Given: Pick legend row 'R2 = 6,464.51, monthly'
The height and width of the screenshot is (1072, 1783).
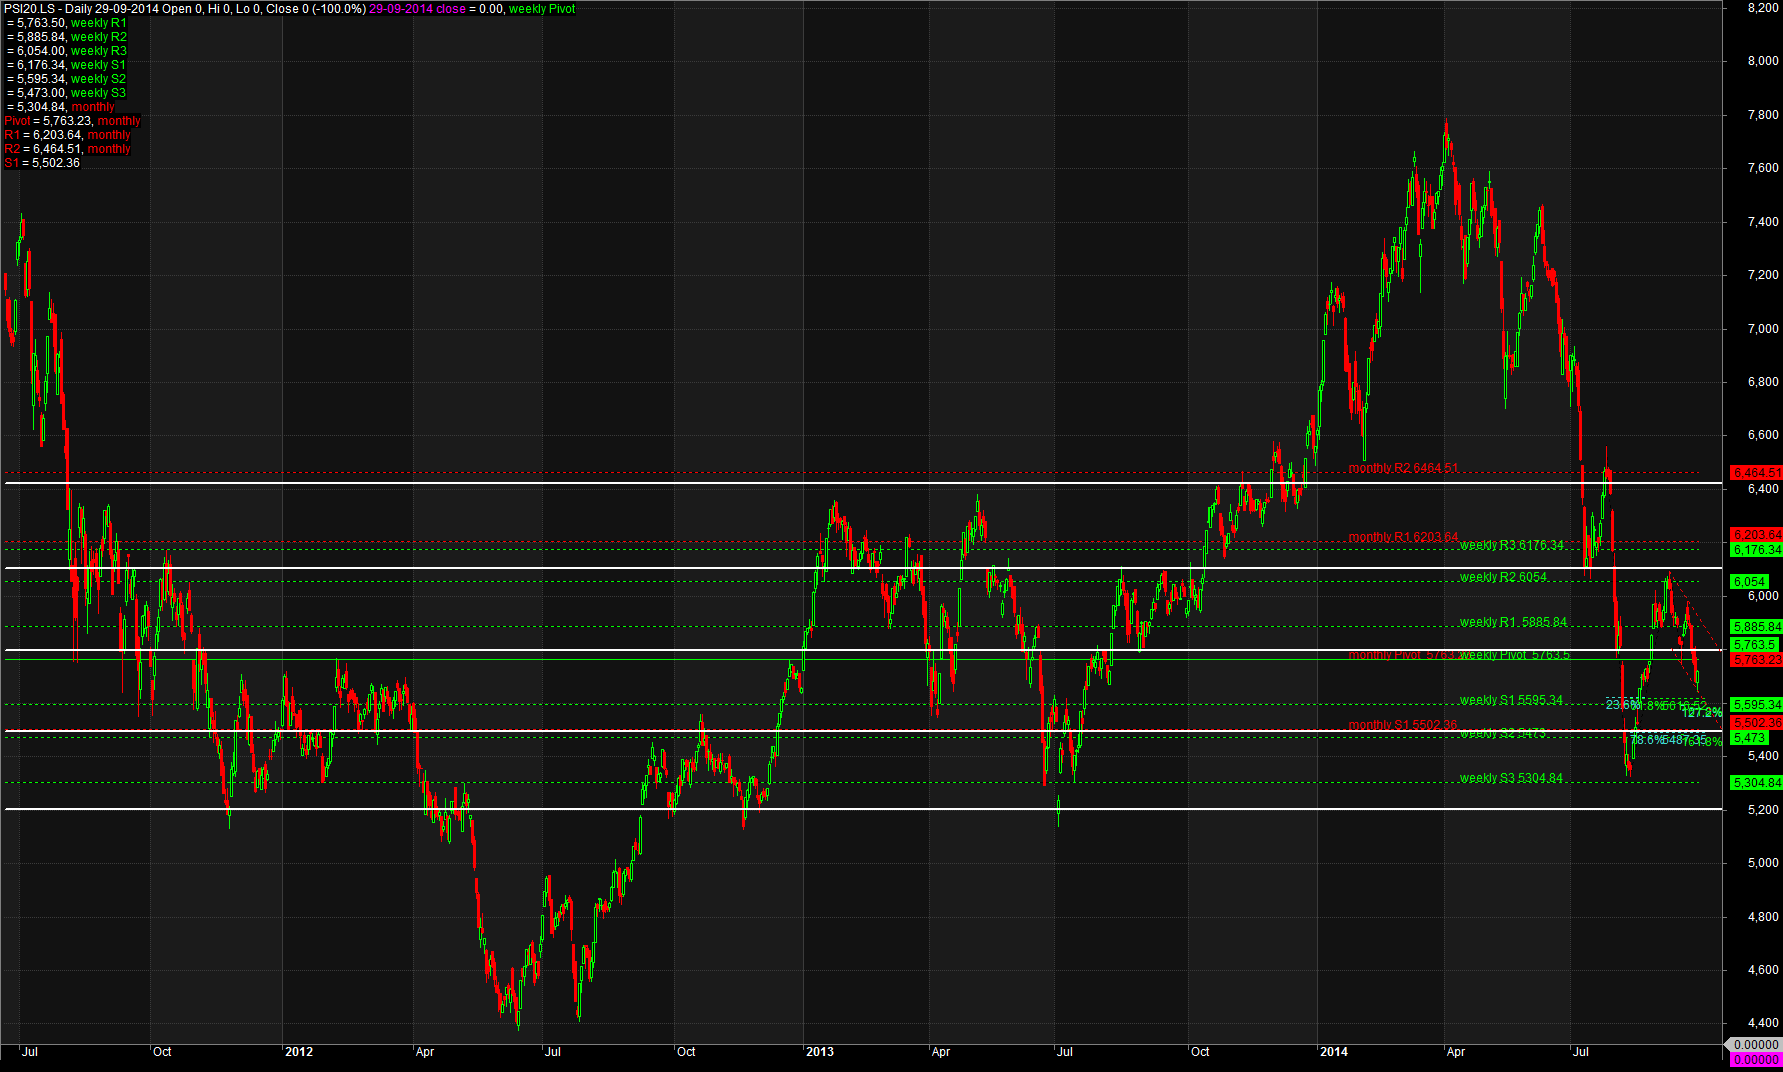Looking at the screenshot, I should point(68,149).
